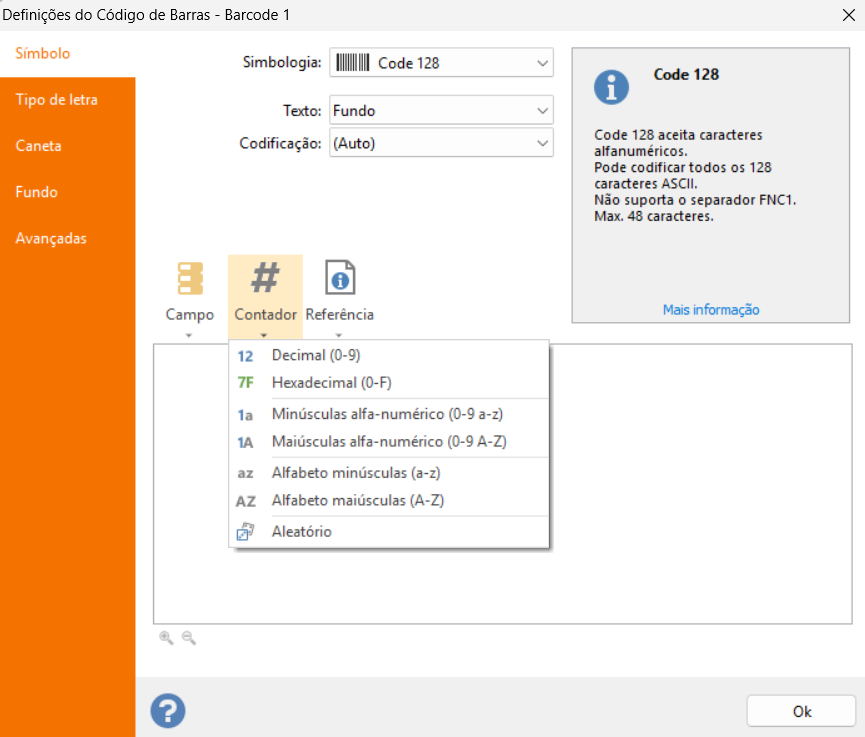This screenshot has height=737, width=865.
Task: Select Alfabeto maiúsculas (A-Z) option
Action: point(357,500)
